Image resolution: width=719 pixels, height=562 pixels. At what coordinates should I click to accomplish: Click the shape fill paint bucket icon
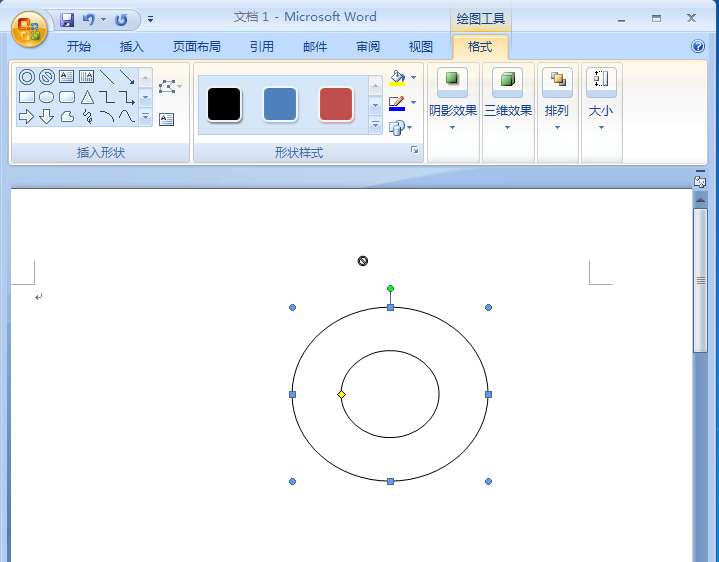point(397,78)
